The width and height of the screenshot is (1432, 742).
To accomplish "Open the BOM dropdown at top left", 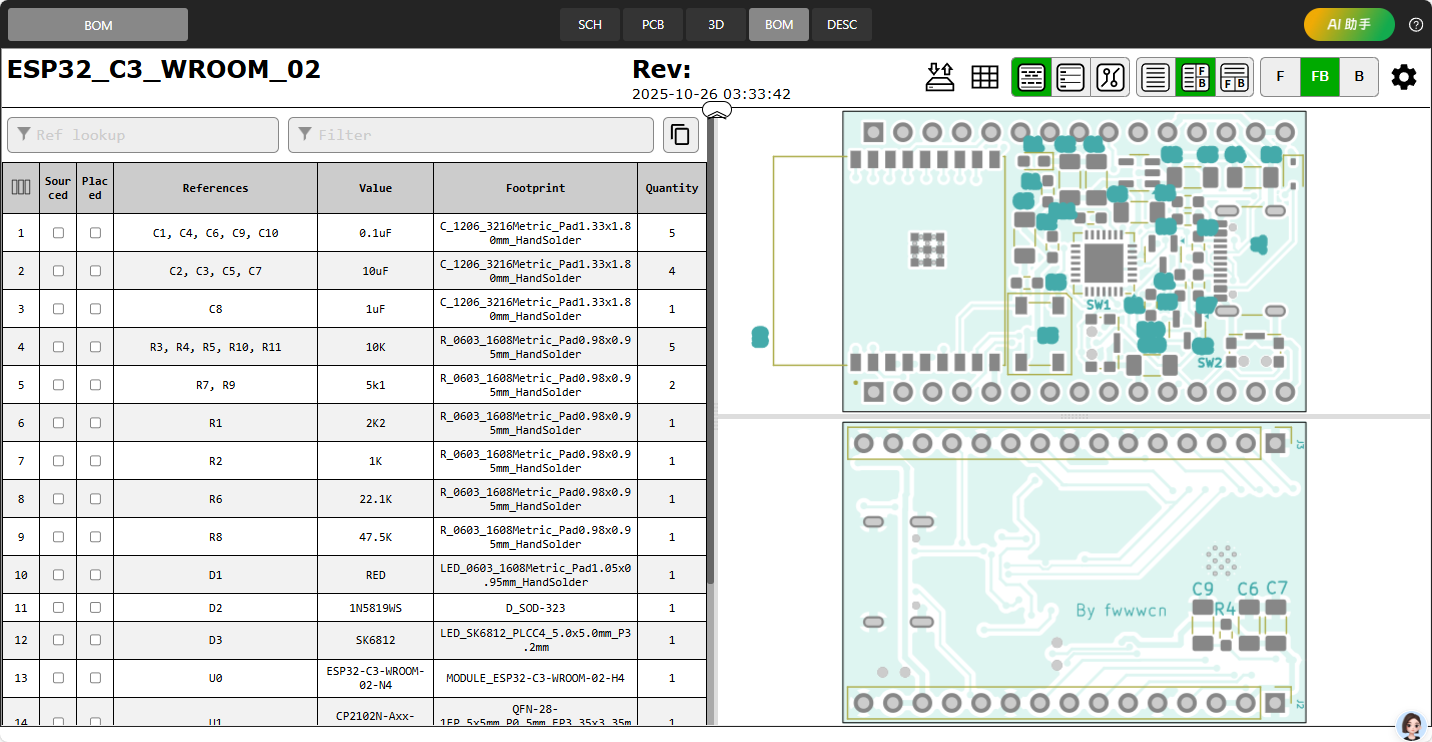I will pos(98,25).
